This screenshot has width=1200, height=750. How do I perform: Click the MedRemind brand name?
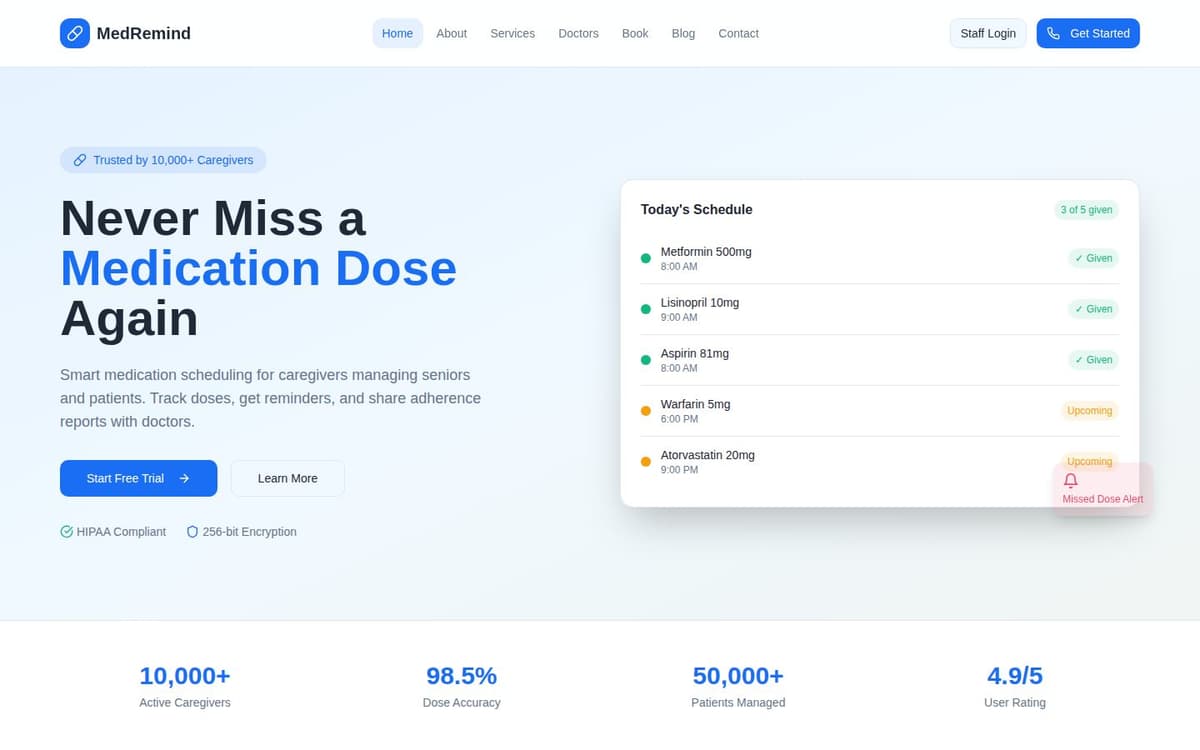143,33
